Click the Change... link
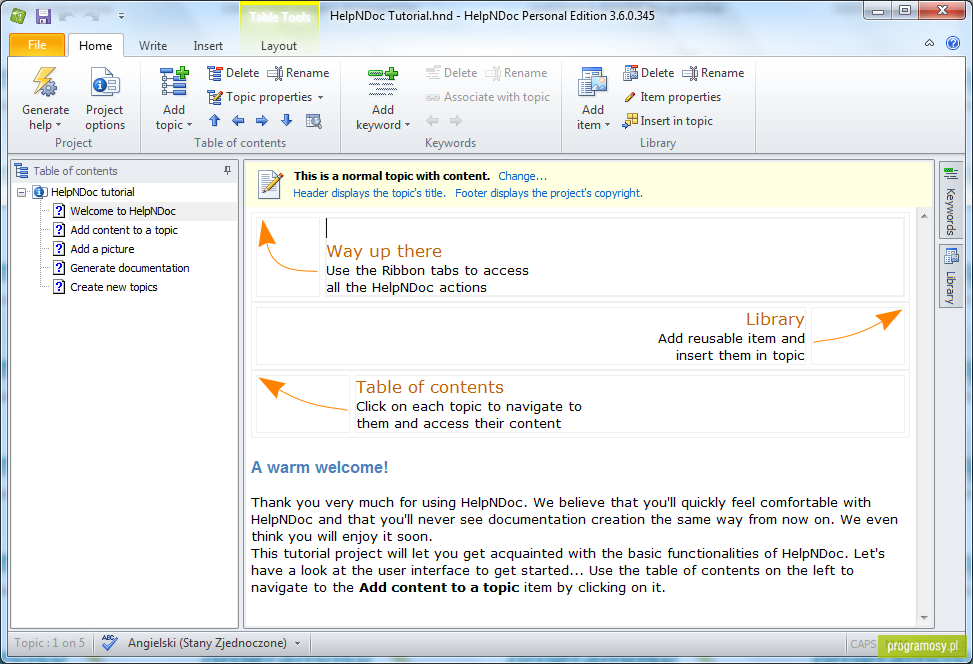The image size is (973, 664). click(x=522, y=176)
